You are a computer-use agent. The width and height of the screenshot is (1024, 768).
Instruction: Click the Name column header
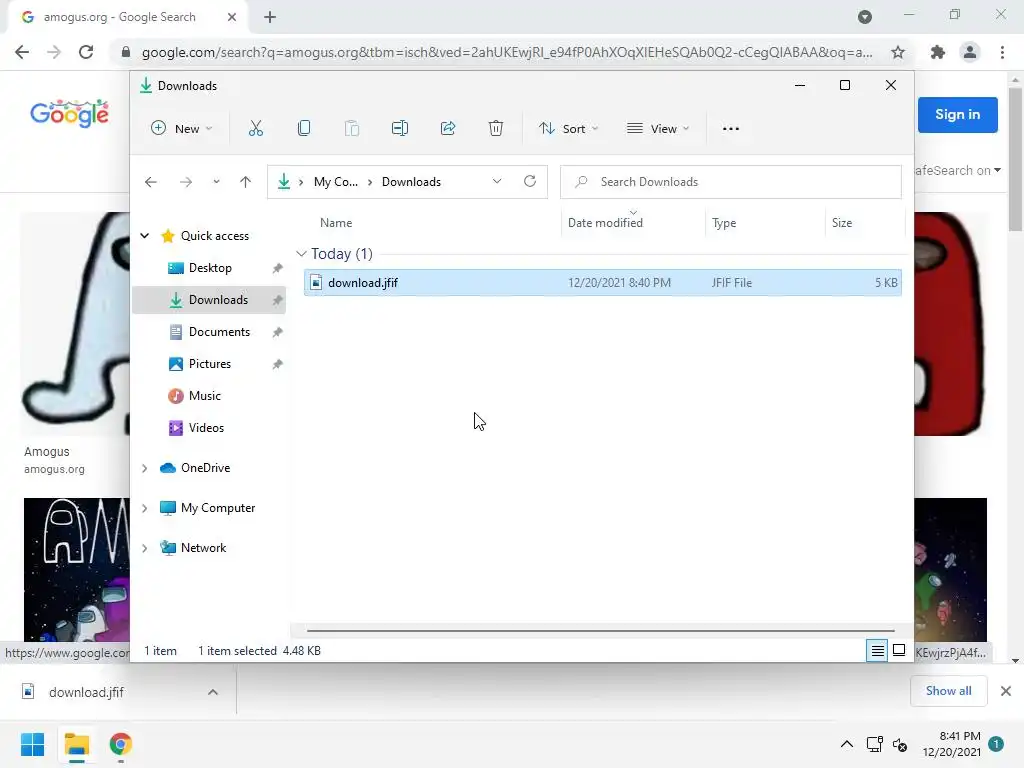click(x=431, y=223)
